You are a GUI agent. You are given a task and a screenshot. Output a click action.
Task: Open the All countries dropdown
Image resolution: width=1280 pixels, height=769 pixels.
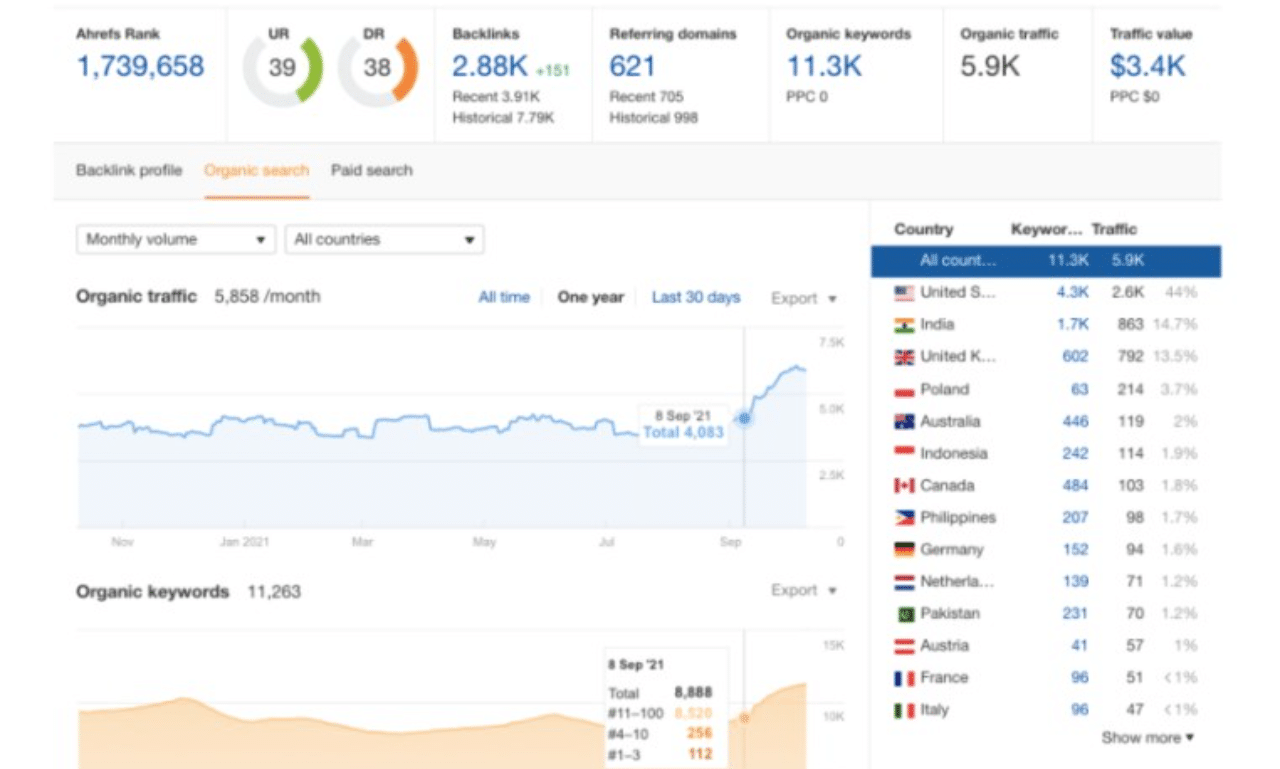point(384,240)
